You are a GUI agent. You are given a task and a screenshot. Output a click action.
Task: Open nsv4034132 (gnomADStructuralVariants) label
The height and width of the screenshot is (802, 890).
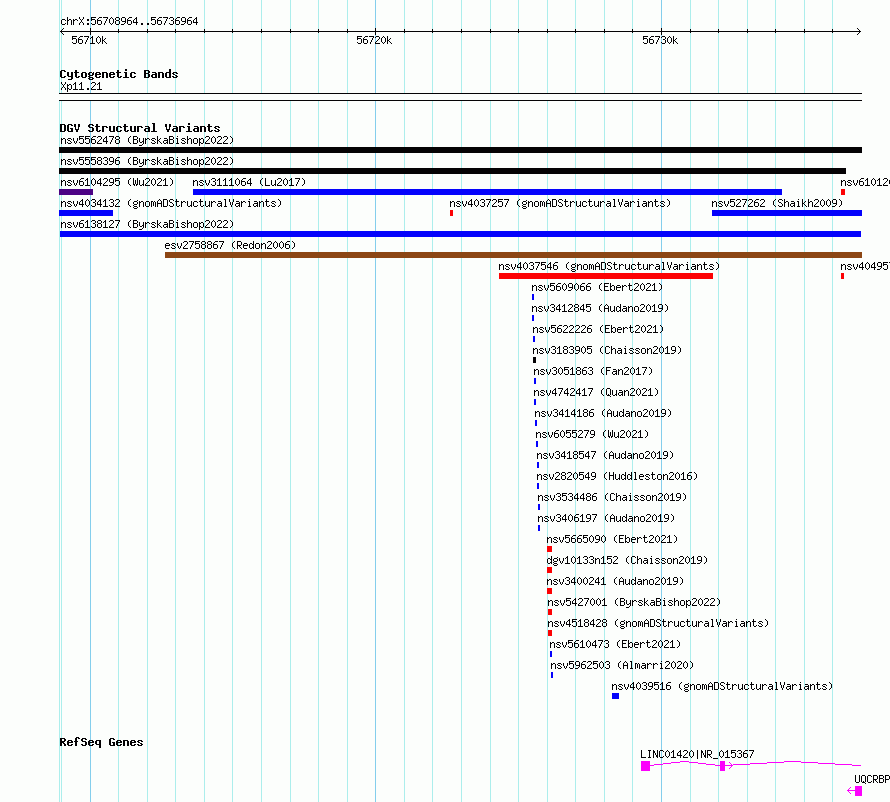(171, 203)
